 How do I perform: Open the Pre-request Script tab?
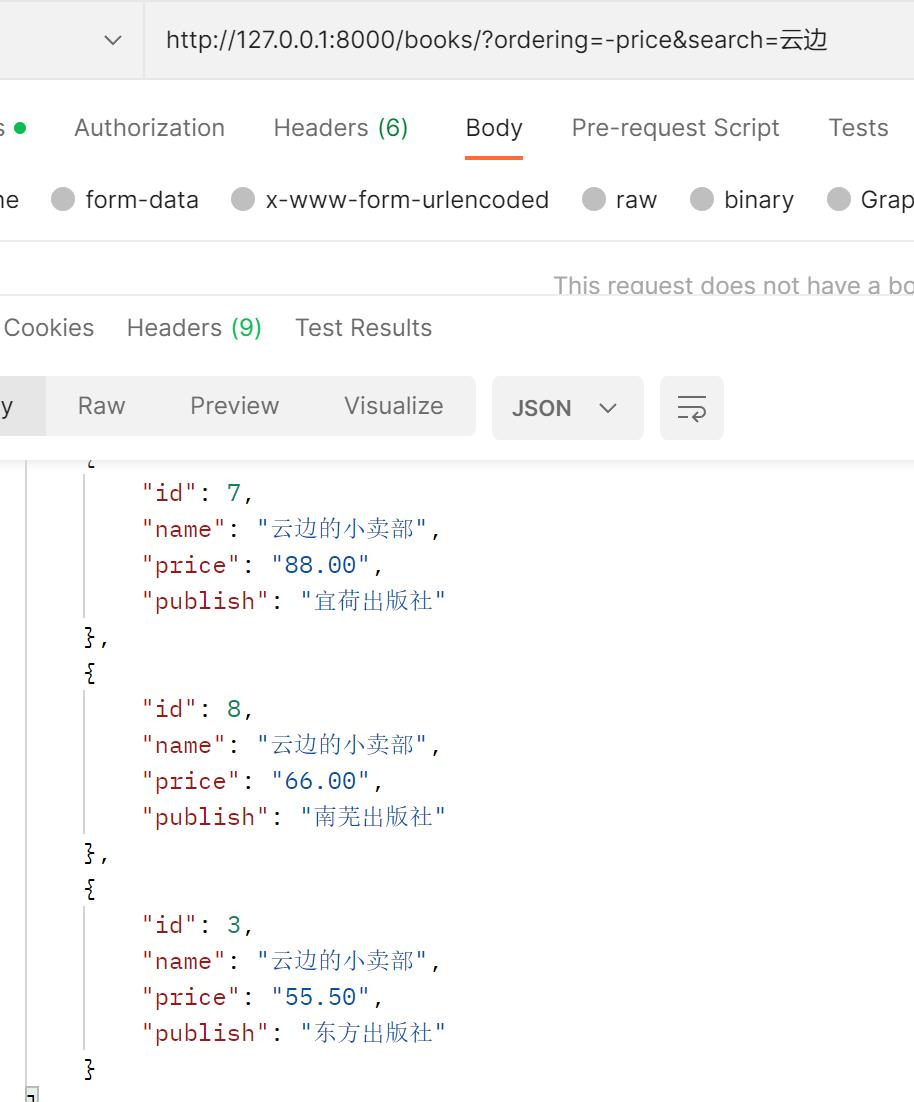coord(675,128)
